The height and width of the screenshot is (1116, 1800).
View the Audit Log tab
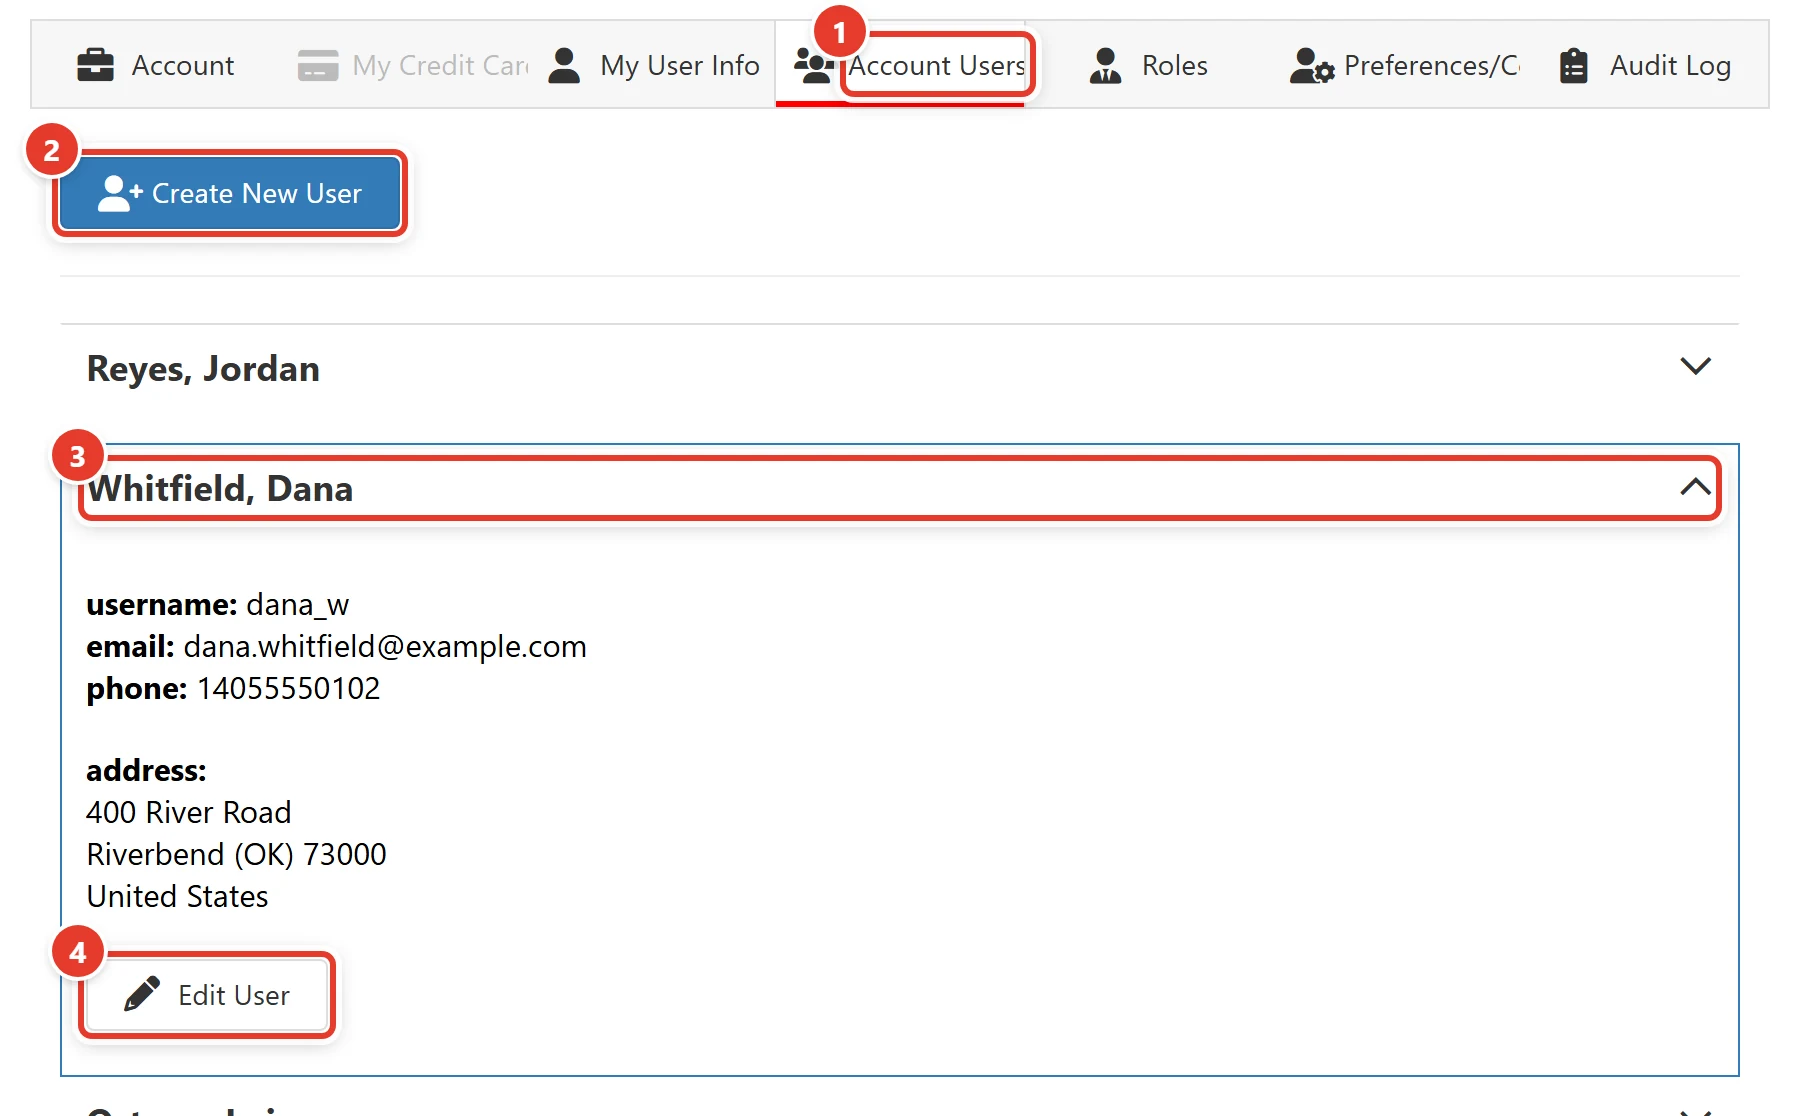pyautogui.click(x=1645, y=65)
